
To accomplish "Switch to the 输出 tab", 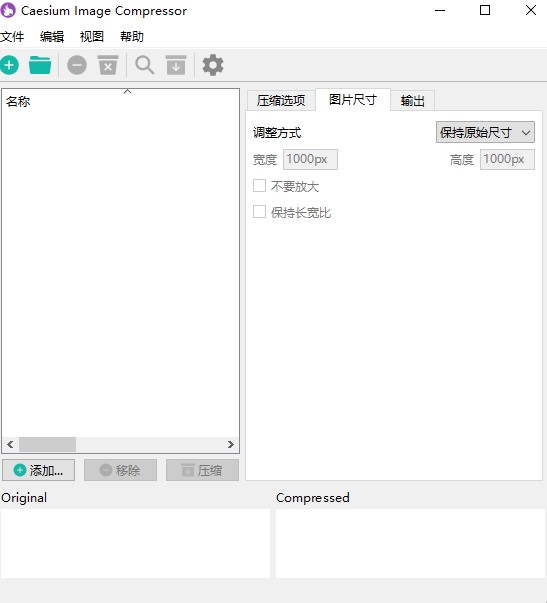I will click(412, 101).
